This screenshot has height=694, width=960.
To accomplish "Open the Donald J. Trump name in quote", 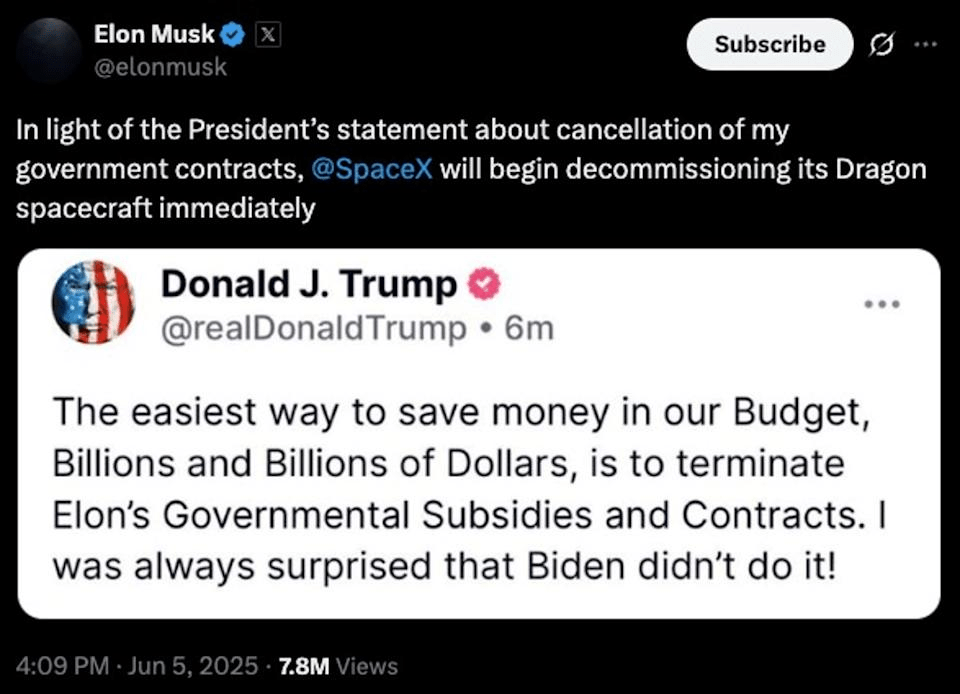I will (308, 285).
